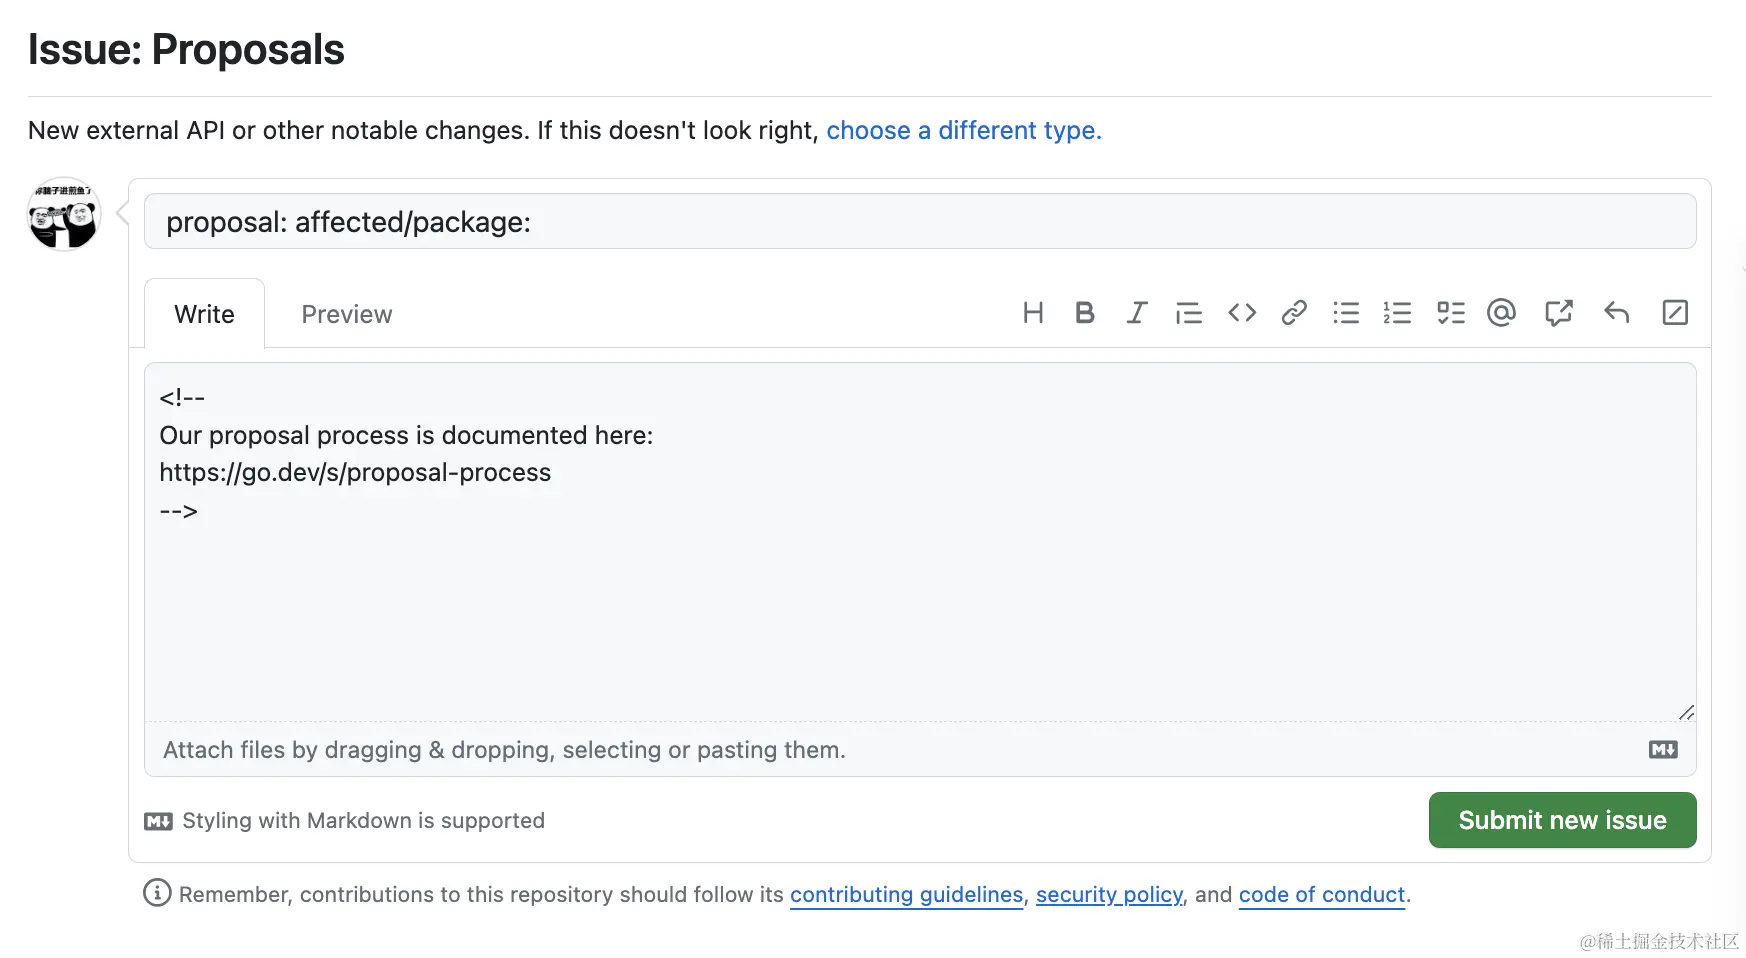Insert code snippet with angle brackets icon

(x=1242, y=313)
